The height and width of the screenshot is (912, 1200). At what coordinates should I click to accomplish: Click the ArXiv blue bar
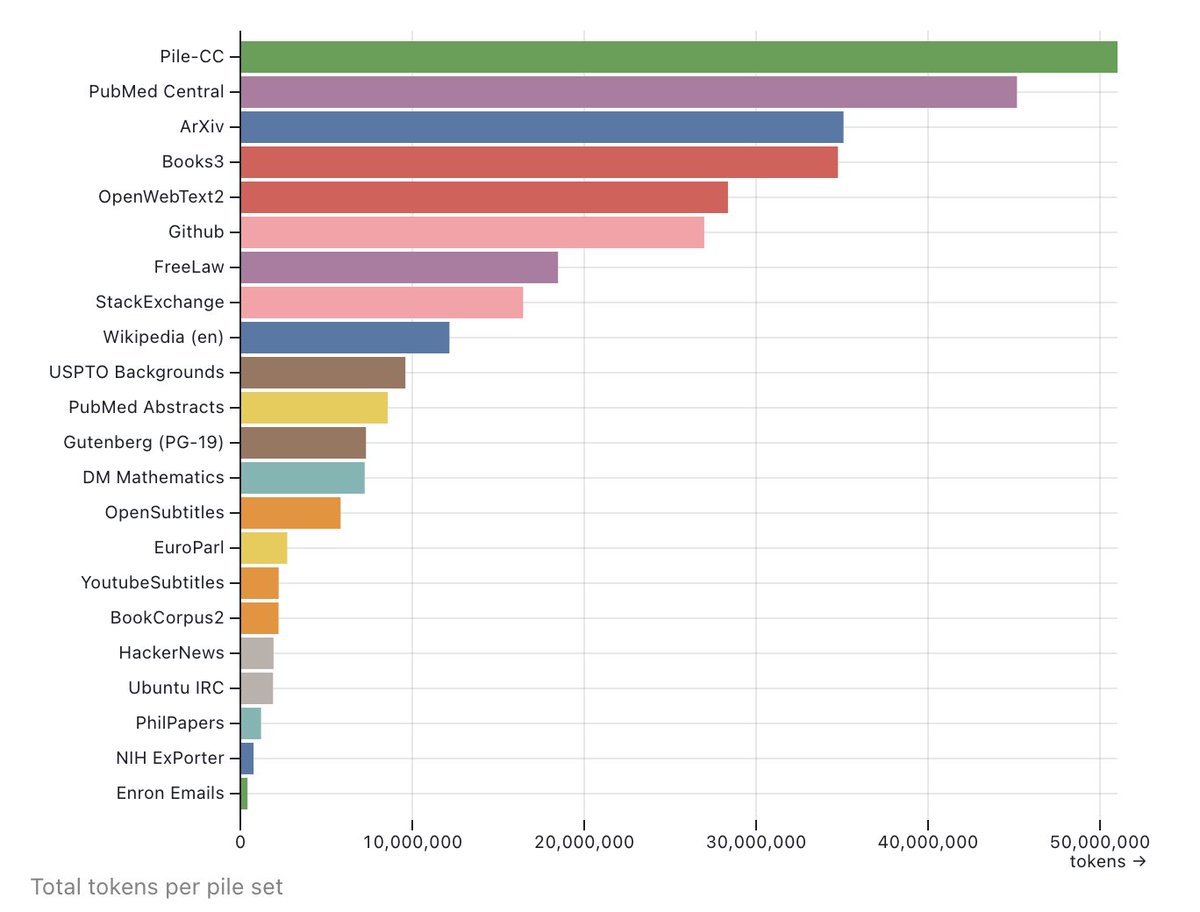click(540, 126)
